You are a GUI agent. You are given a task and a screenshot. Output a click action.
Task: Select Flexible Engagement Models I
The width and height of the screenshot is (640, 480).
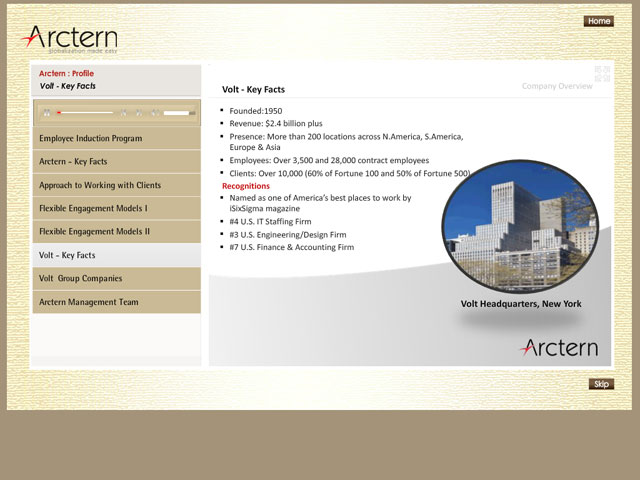click(x=116, y=208)
